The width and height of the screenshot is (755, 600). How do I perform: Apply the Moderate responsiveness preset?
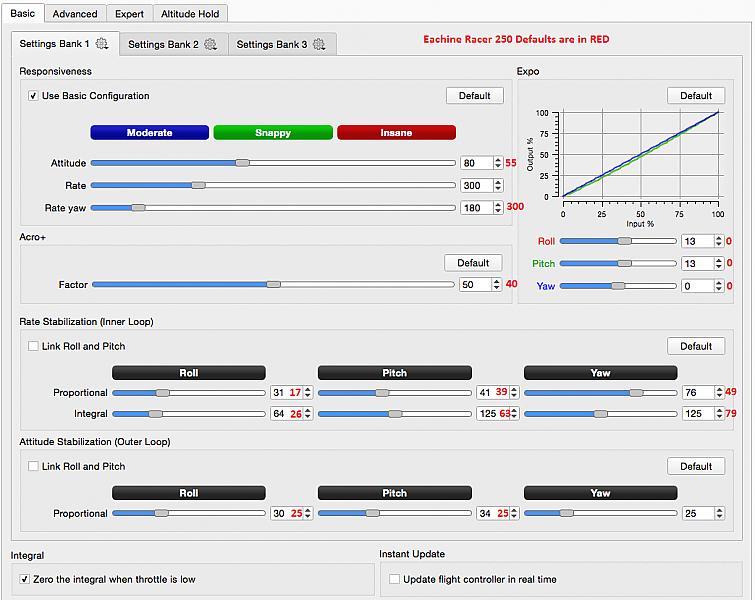[149, 132]
